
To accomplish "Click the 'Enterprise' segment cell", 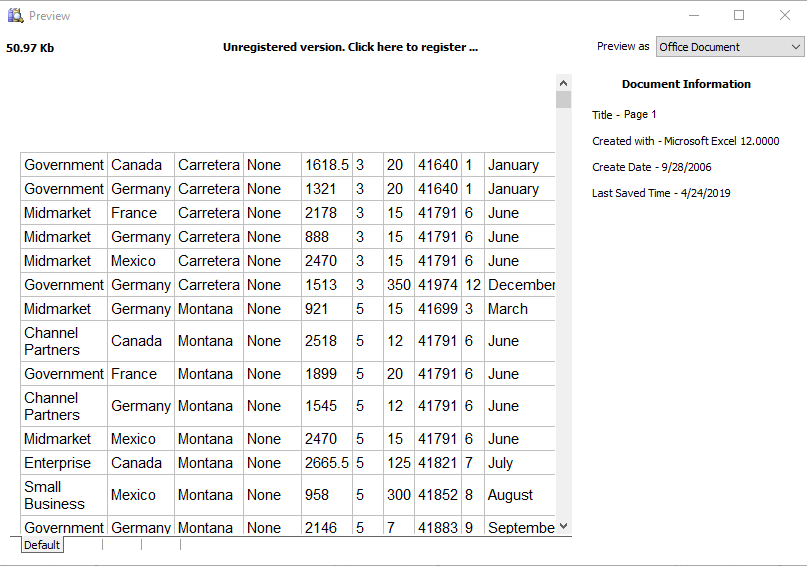I will 57,463.
